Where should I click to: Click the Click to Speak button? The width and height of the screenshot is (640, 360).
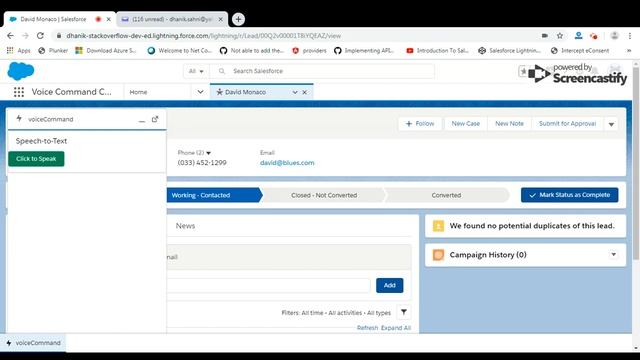tap(36, 159)
